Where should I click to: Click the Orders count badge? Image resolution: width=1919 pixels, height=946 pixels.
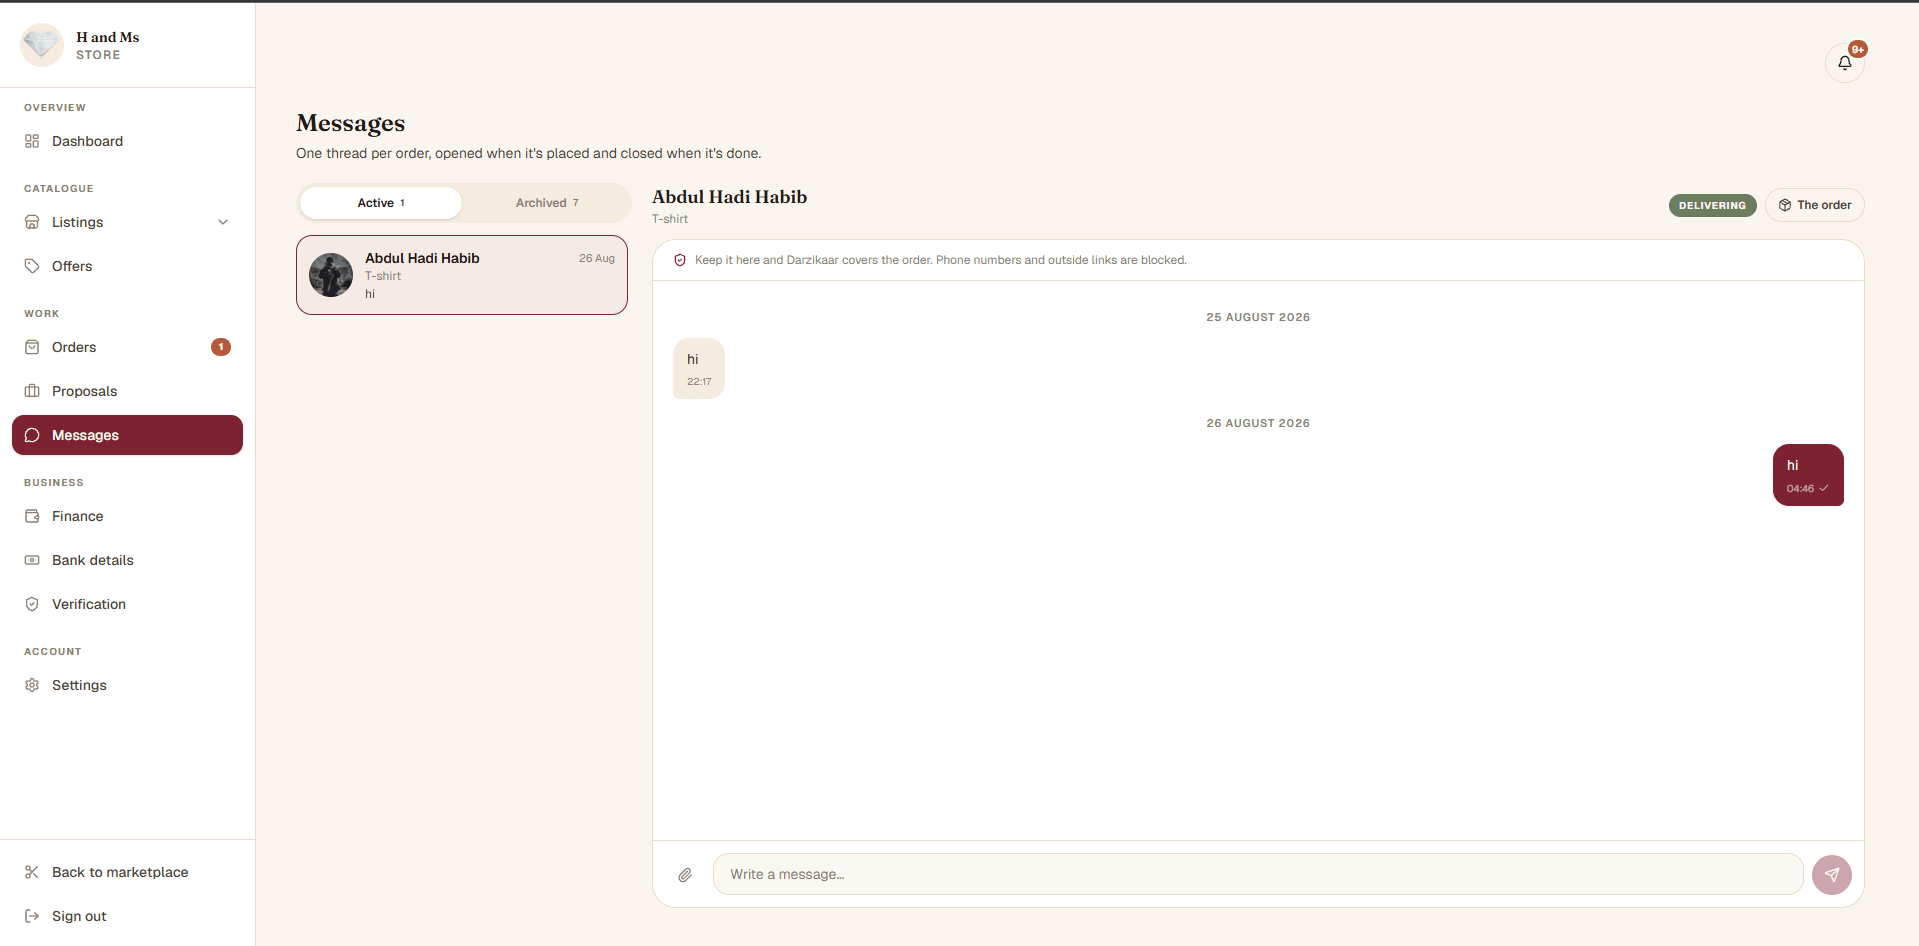[221, 347]
